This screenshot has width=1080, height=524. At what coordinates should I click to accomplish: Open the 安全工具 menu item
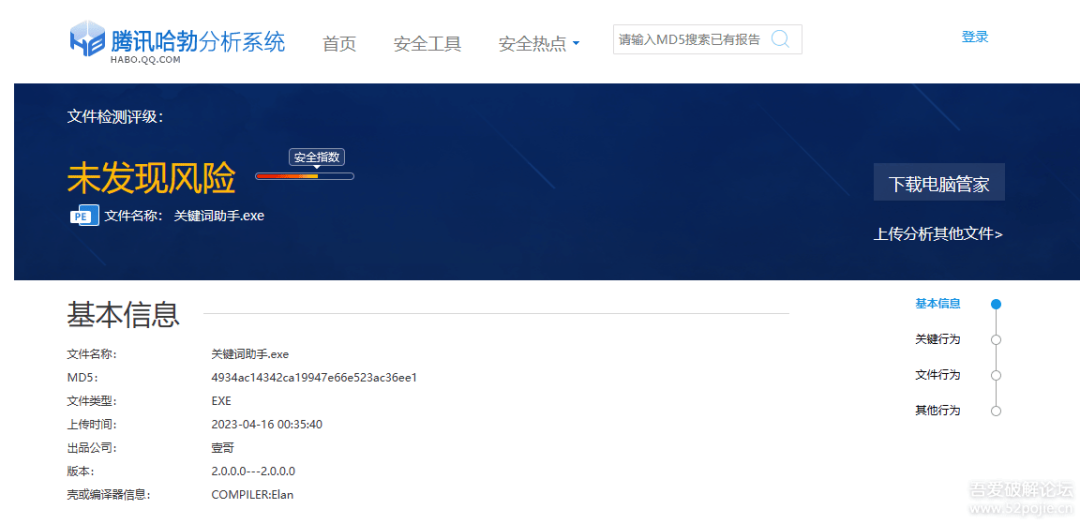pos(427,44)
